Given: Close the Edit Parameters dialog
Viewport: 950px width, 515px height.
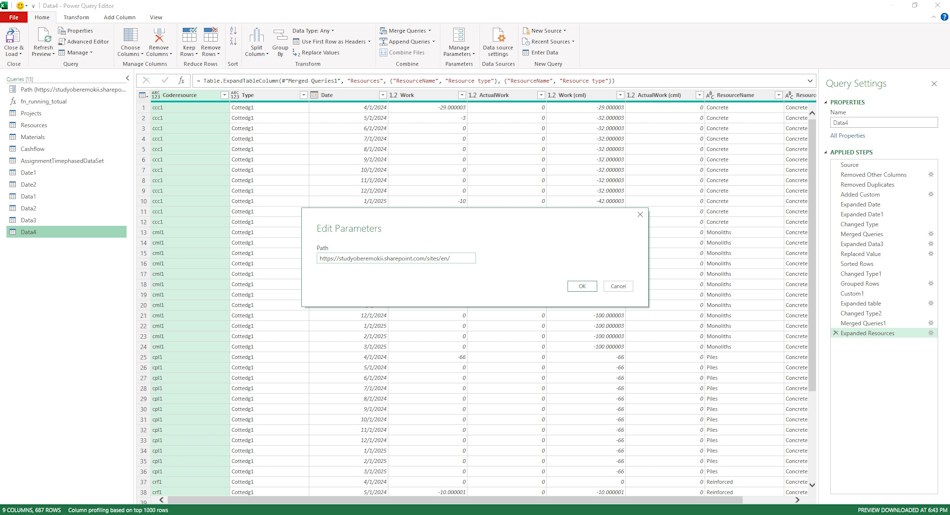Looking at the screenshot, I should 640,214.
